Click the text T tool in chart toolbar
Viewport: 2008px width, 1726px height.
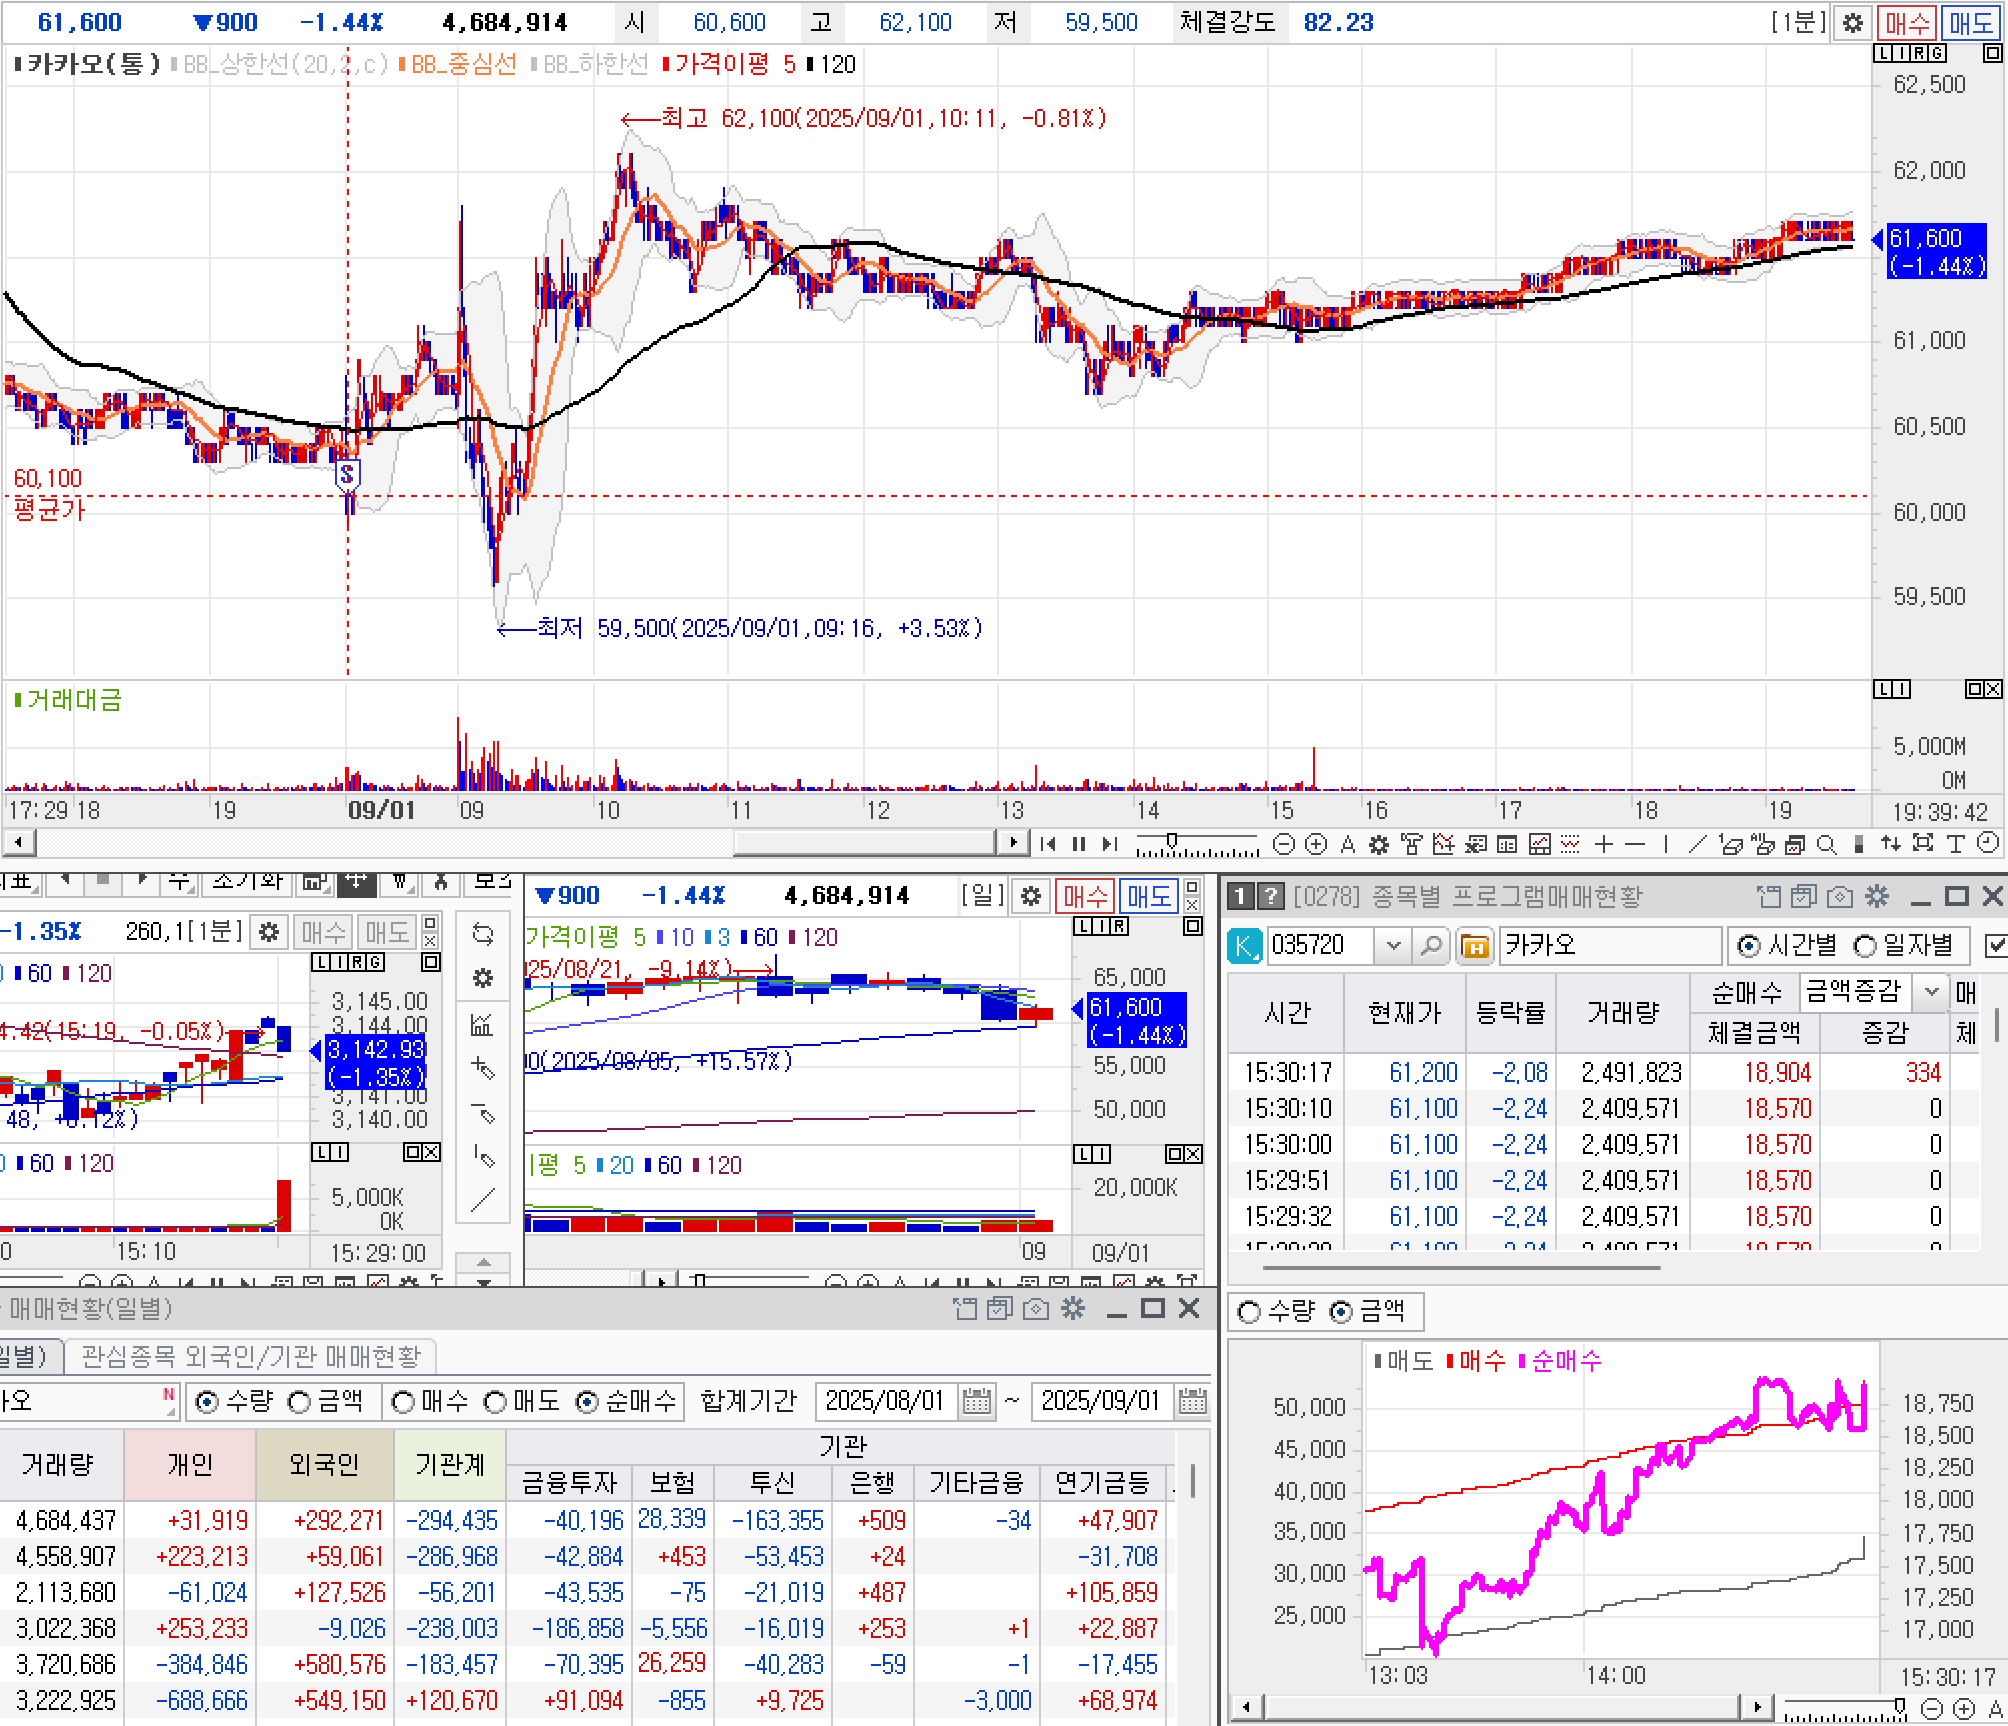[x=1956, y=845]
